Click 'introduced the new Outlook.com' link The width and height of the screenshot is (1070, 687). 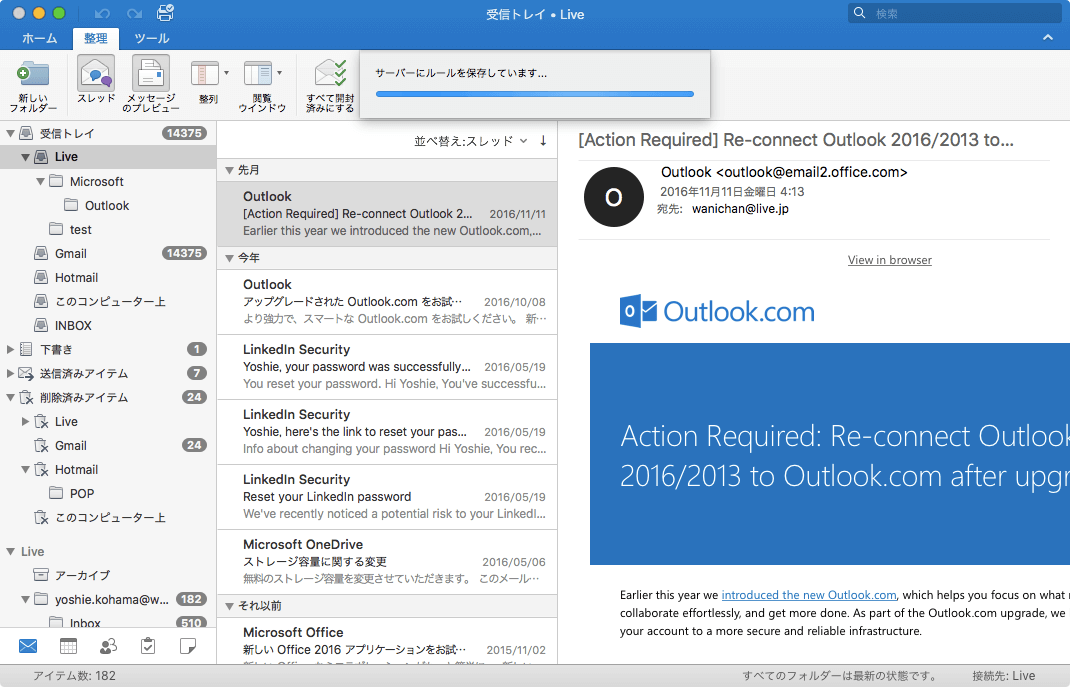pyautogui.click(x=809, y=595)
